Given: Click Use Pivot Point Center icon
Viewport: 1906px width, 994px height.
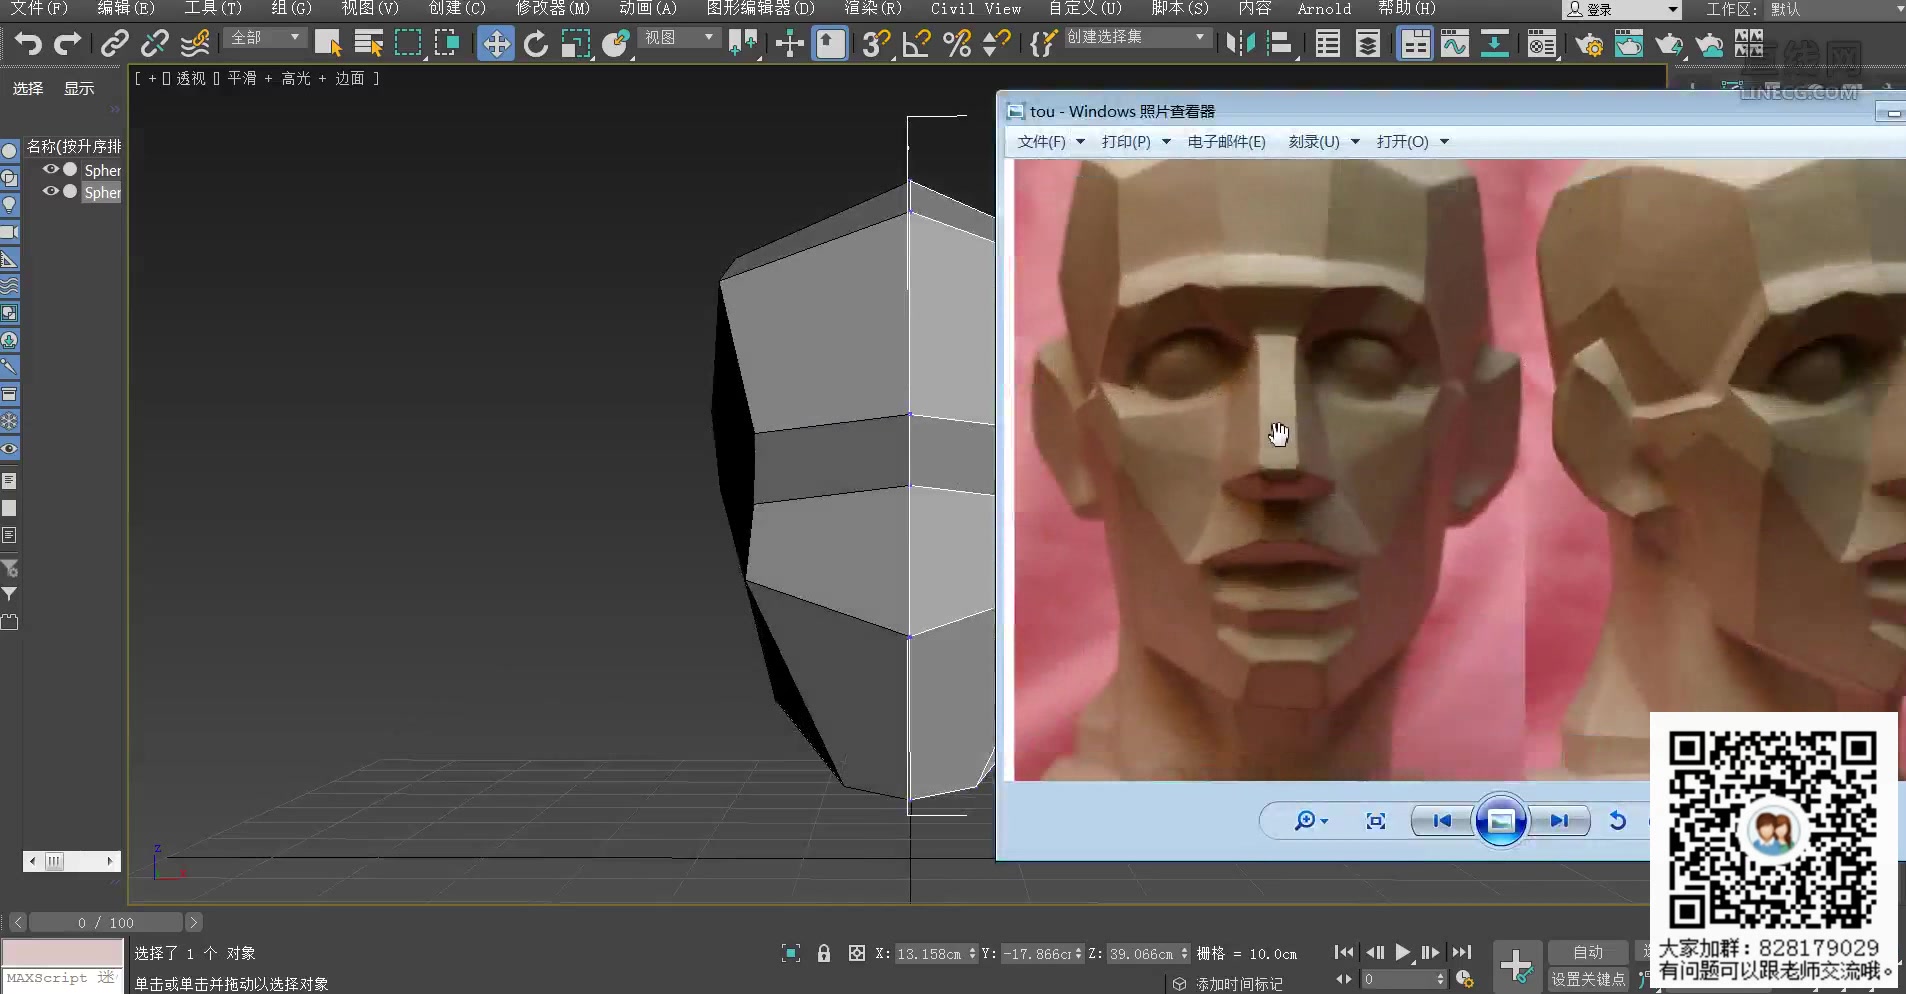Looking at the screenshot, I should coord(743,44).
